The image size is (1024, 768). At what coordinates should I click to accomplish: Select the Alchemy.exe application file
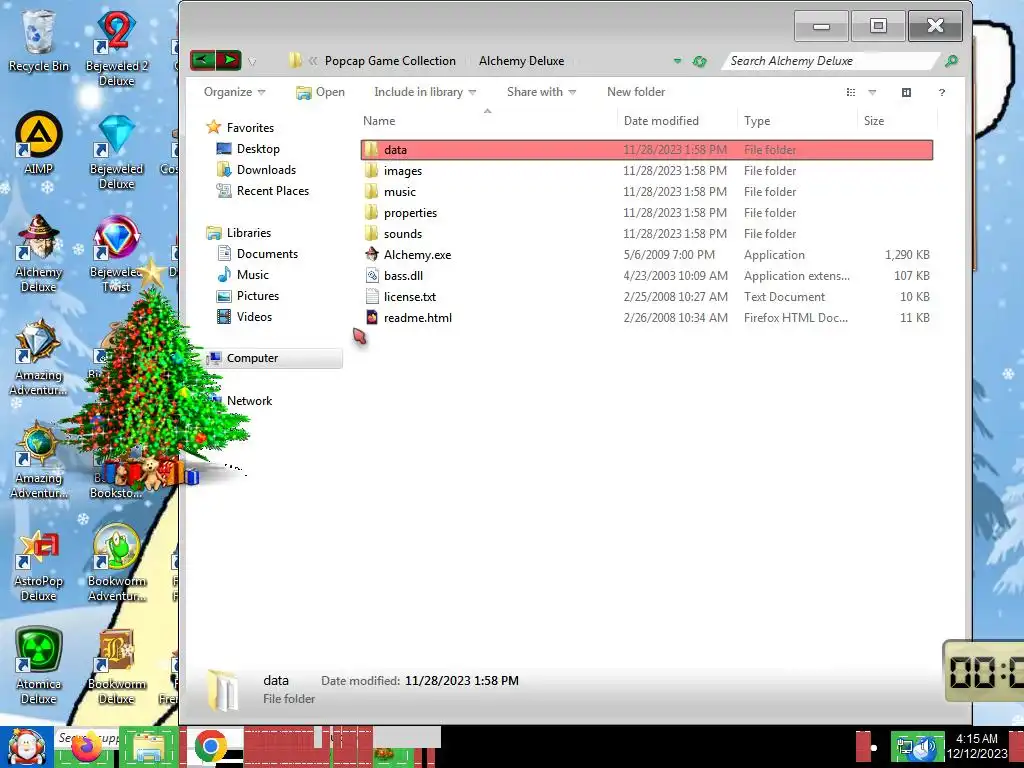point(647,255)
